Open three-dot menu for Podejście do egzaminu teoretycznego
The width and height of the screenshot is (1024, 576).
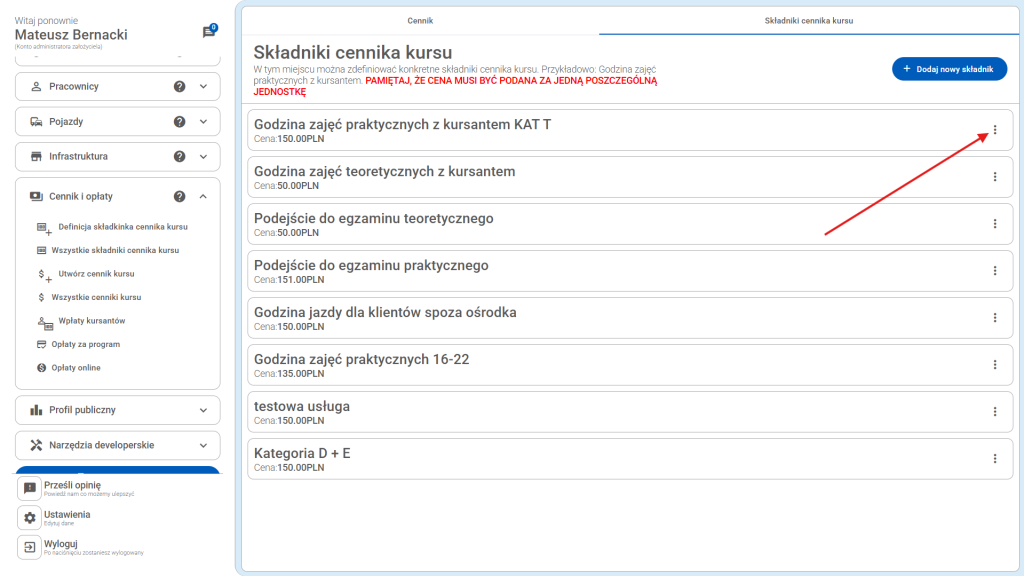point(994,224)
